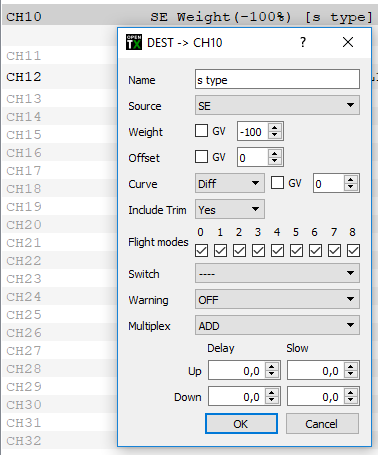Increase the Offset value with up arrow
378x455 pixels.
pyautogui.click(x=275, y=154)
